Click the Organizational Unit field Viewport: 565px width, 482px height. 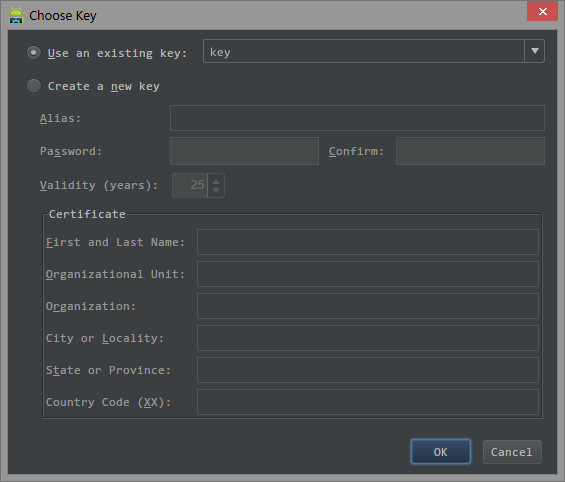coord(368,274)
